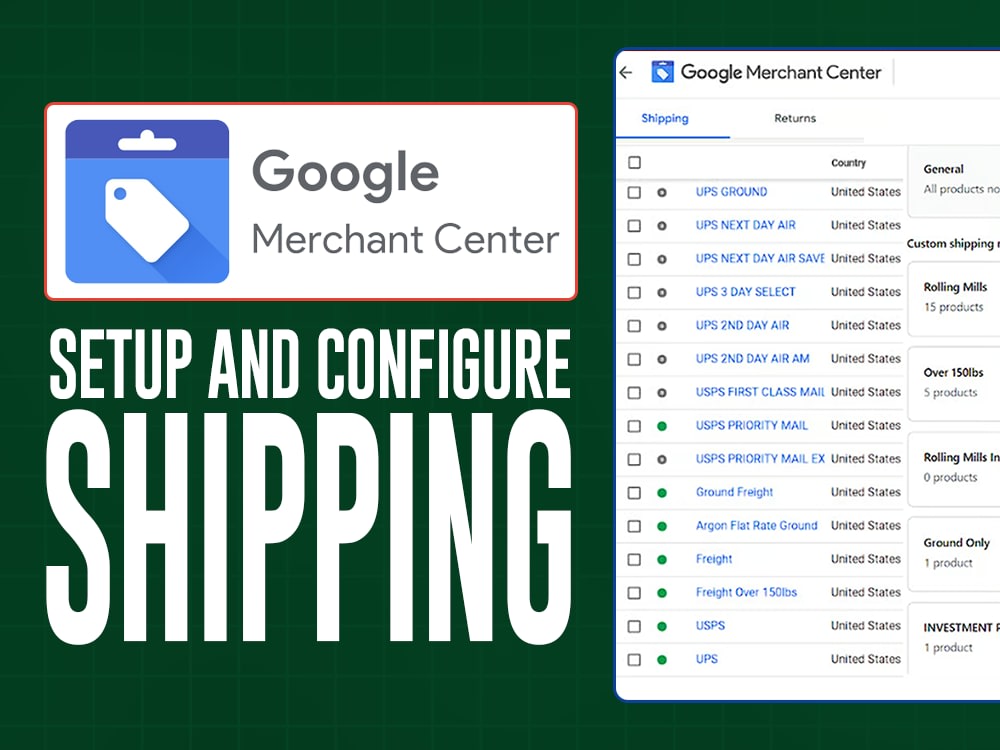Open the USPS PRIORITY MAIL link
The height and width of the screenshot is (750, 1000).
click(751, 425)
